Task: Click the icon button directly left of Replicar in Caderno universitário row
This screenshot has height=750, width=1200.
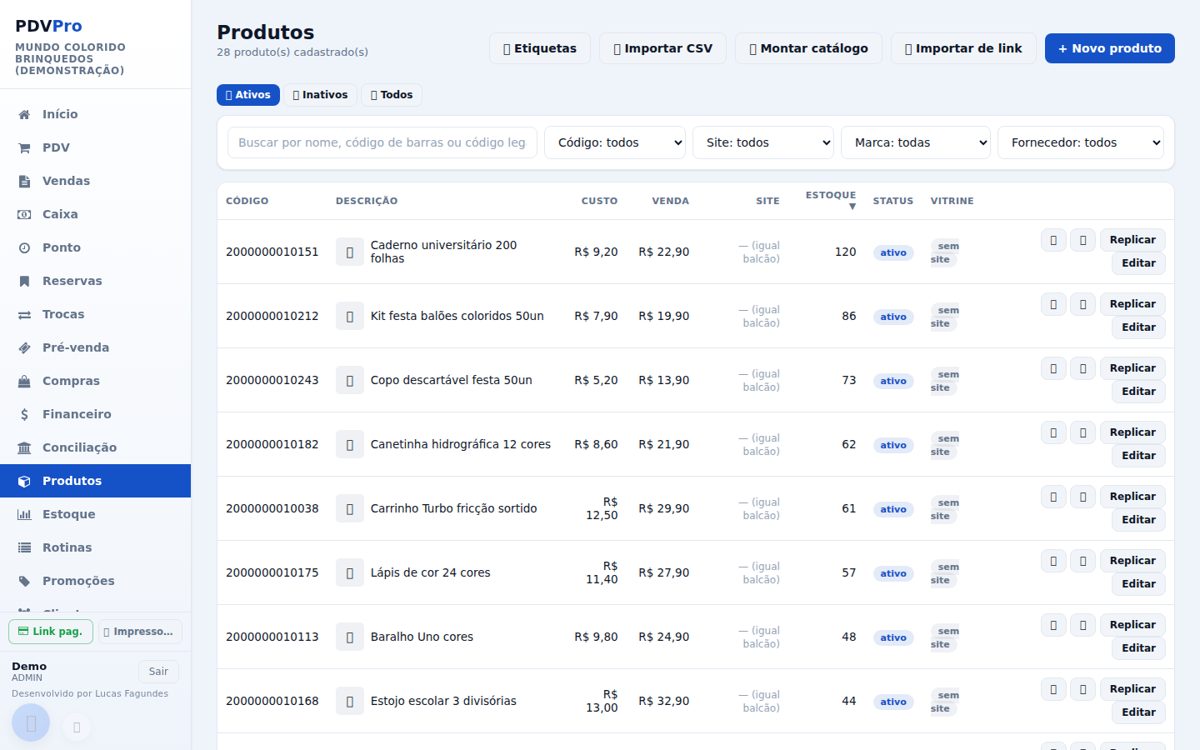Action: (1083, 240)
